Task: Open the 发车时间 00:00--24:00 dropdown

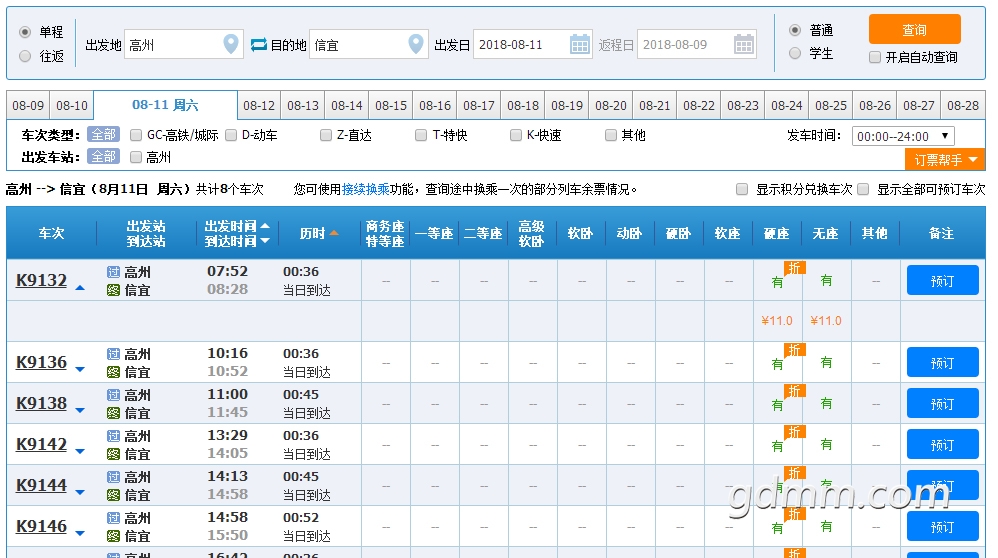Action: click(903, 136)
